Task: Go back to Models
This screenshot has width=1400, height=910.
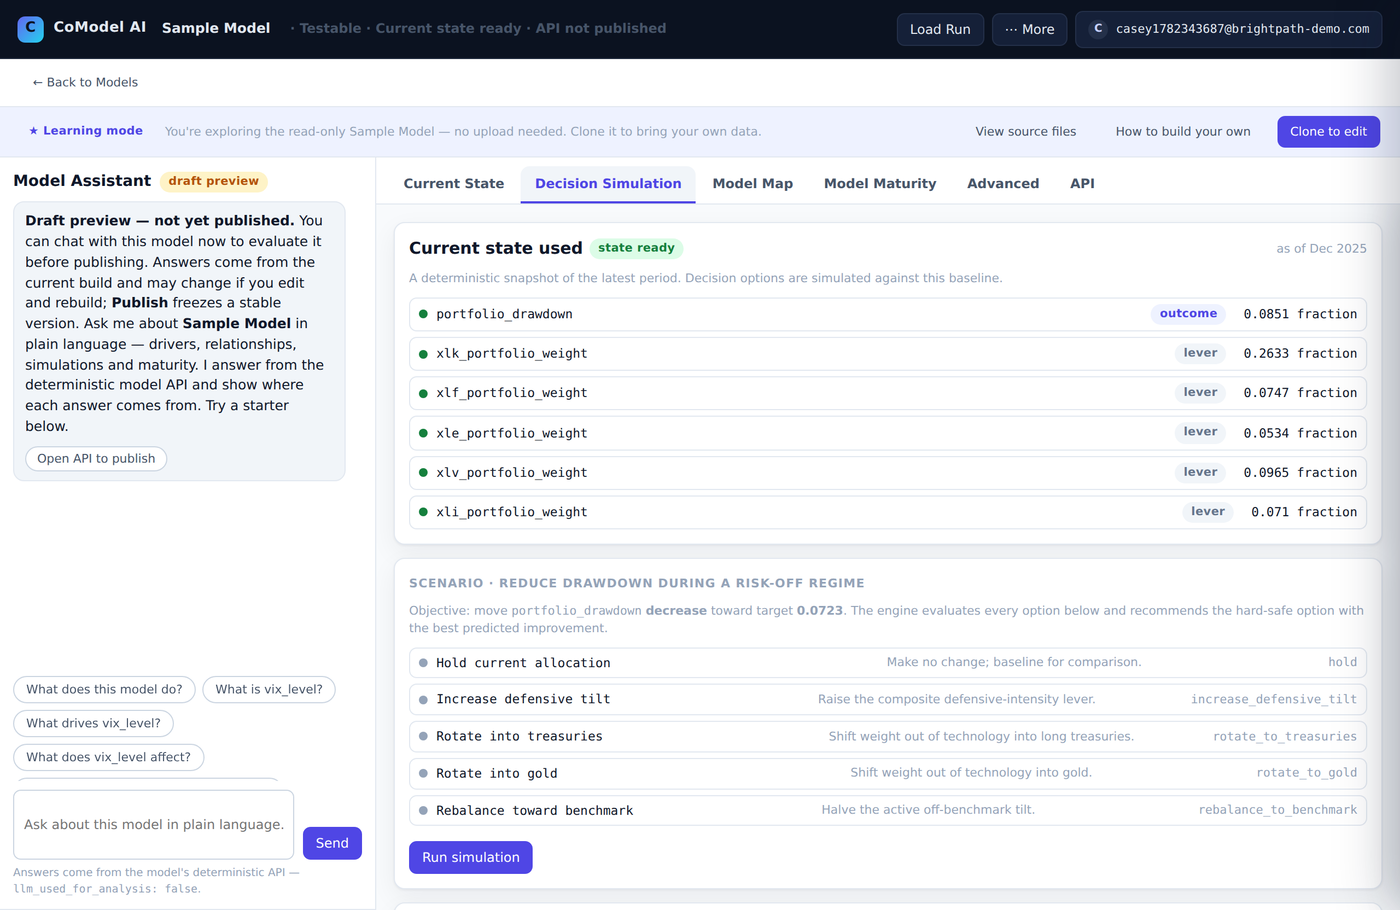Action: click(85, 82)
